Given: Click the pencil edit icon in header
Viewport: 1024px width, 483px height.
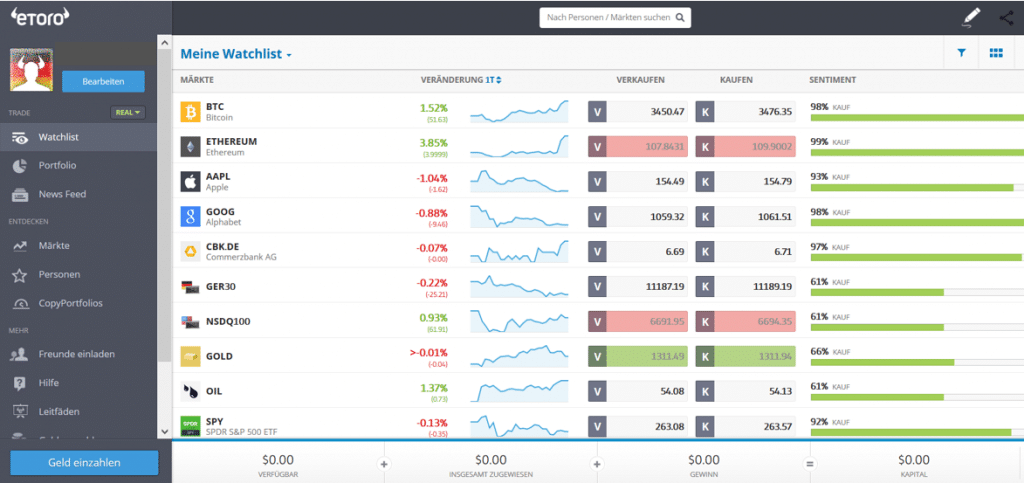Looking at the screenshot, I should [971, 17].
